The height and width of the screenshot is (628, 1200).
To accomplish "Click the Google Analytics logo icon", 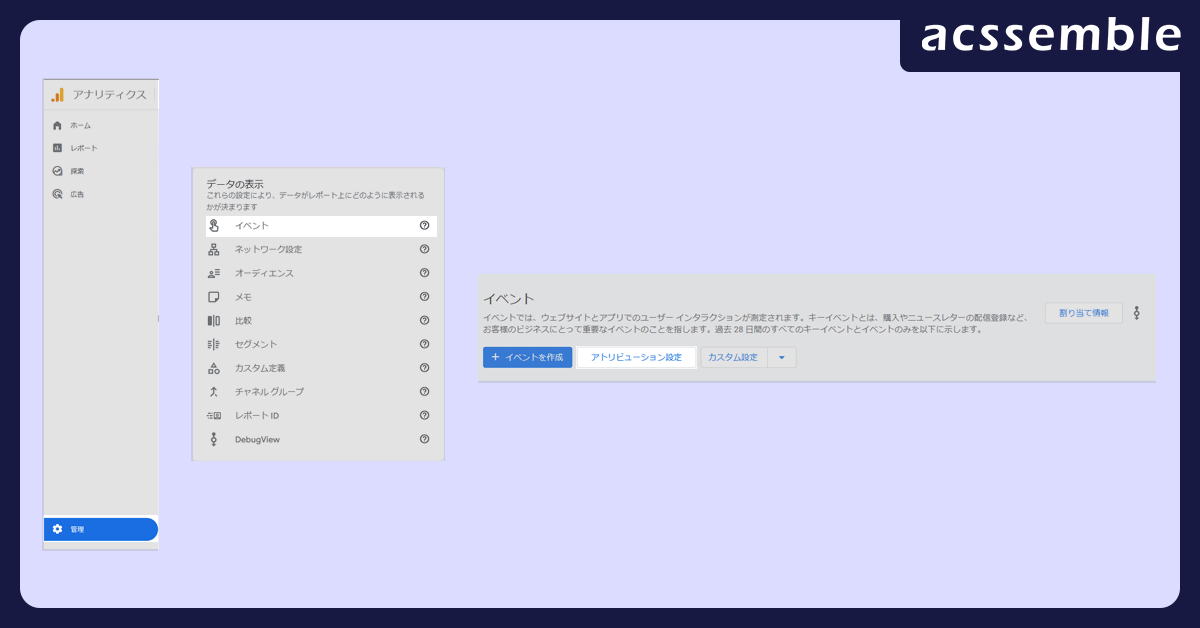I will coord(58,95).
